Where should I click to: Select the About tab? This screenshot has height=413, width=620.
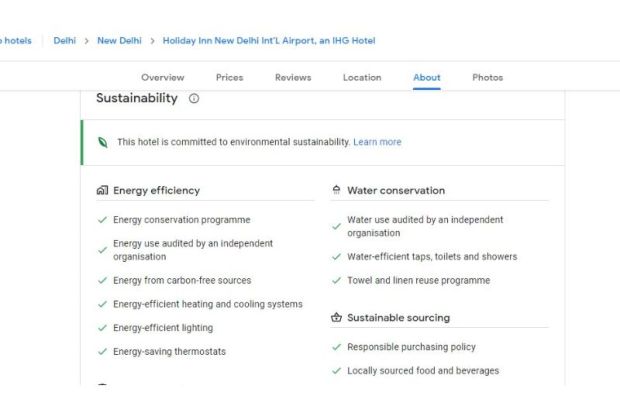(427, 78)
